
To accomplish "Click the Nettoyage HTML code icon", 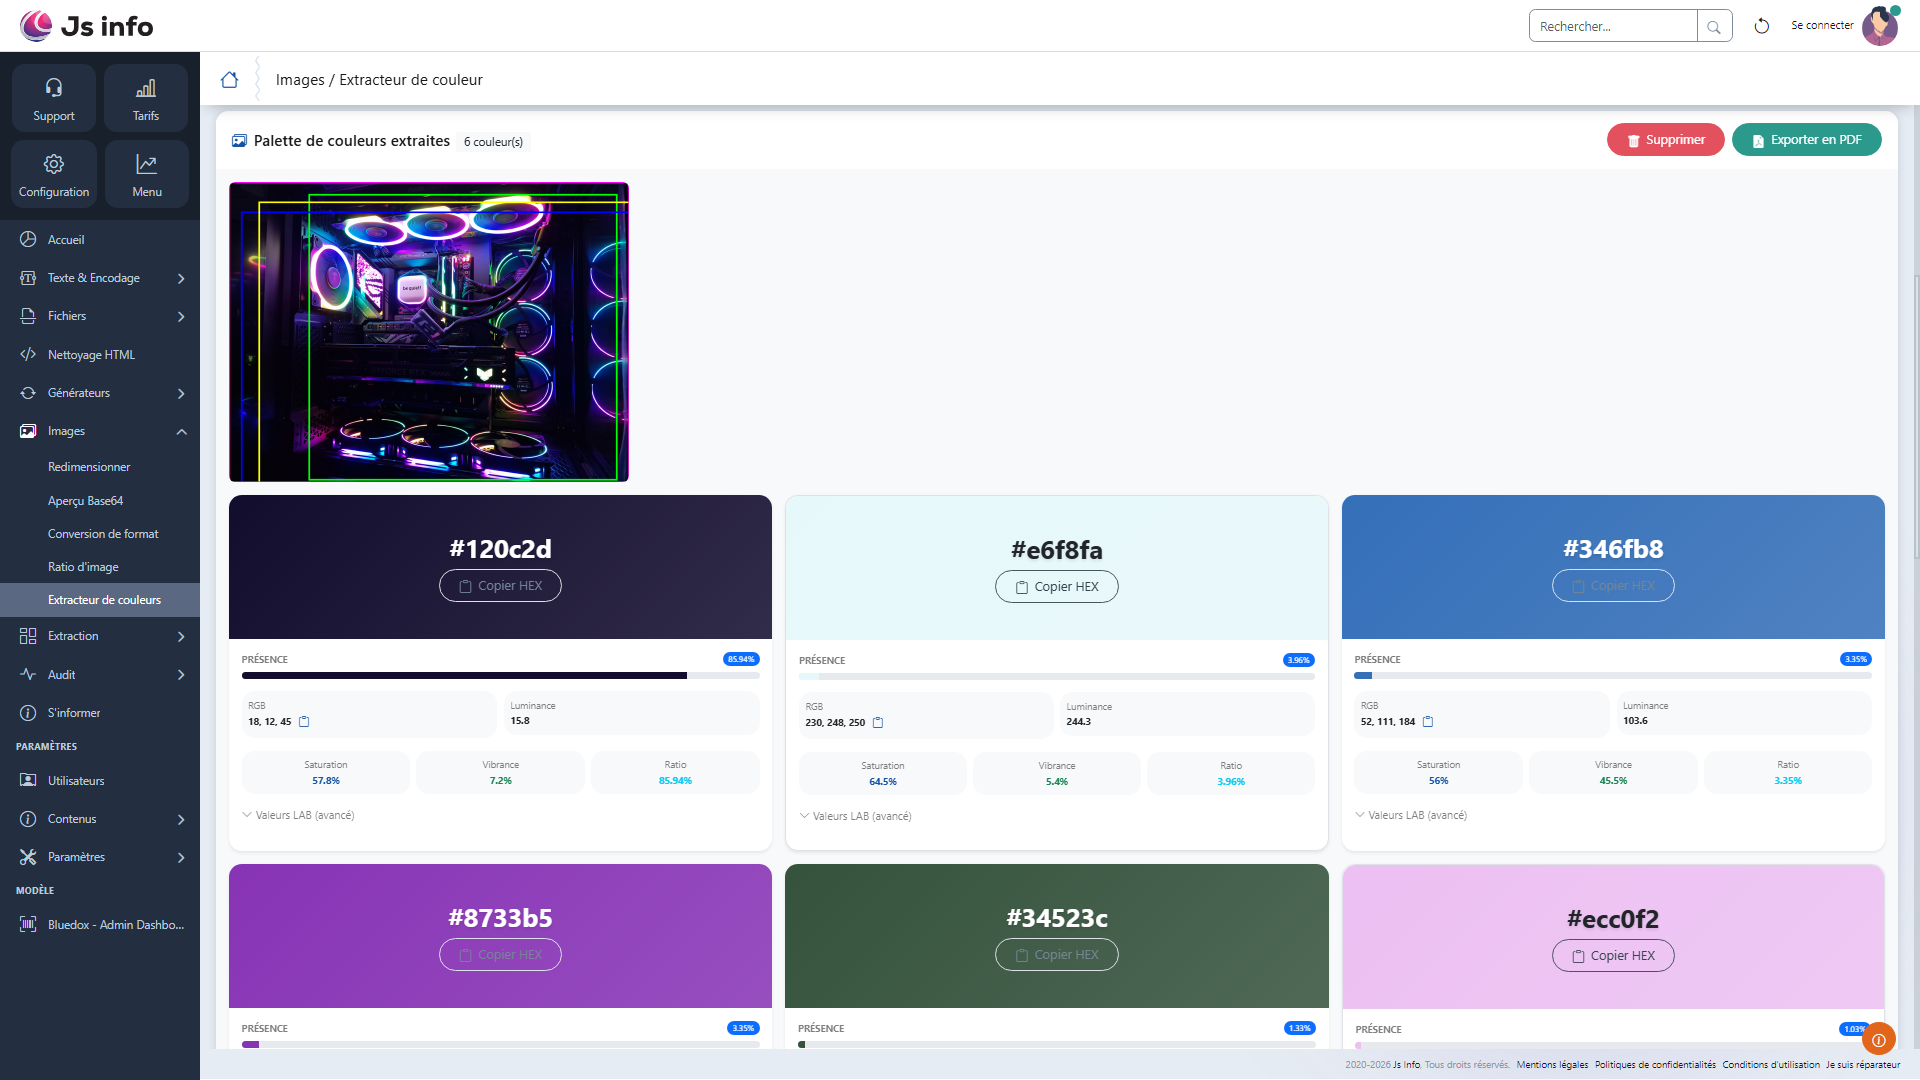I will [x=28, y=355].
